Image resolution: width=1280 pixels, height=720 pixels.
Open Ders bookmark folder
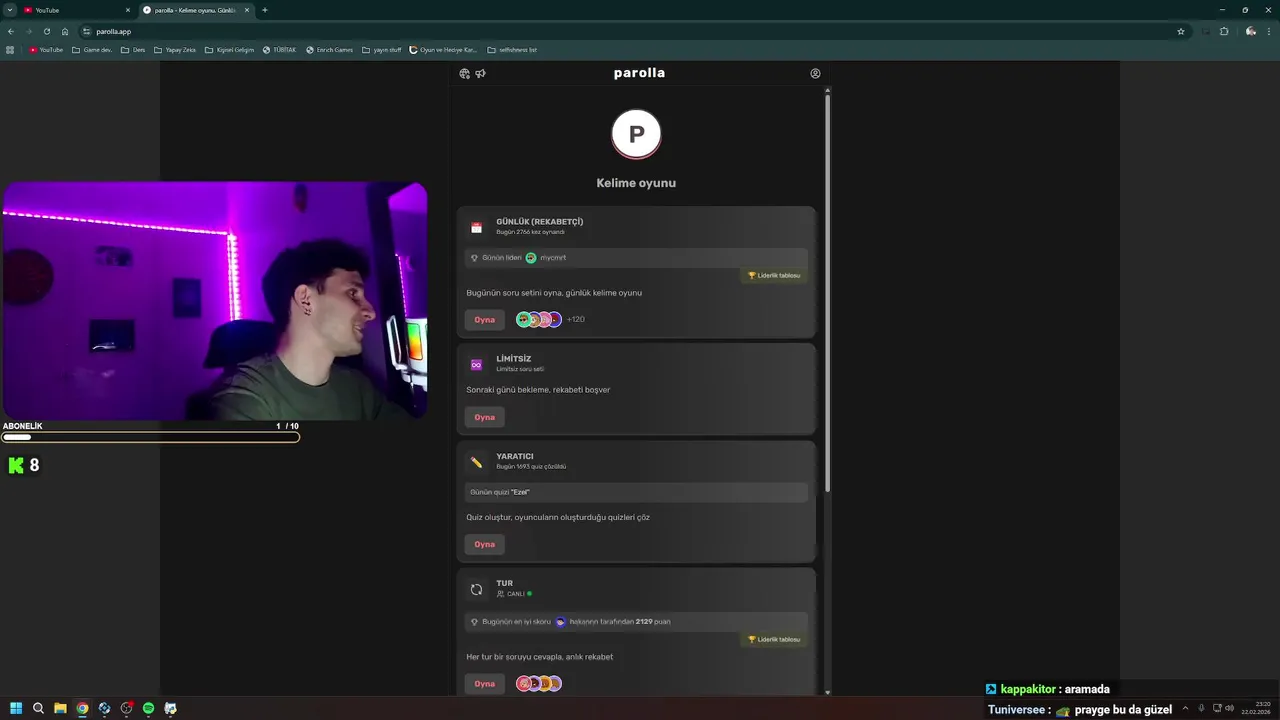click(133, 50)
